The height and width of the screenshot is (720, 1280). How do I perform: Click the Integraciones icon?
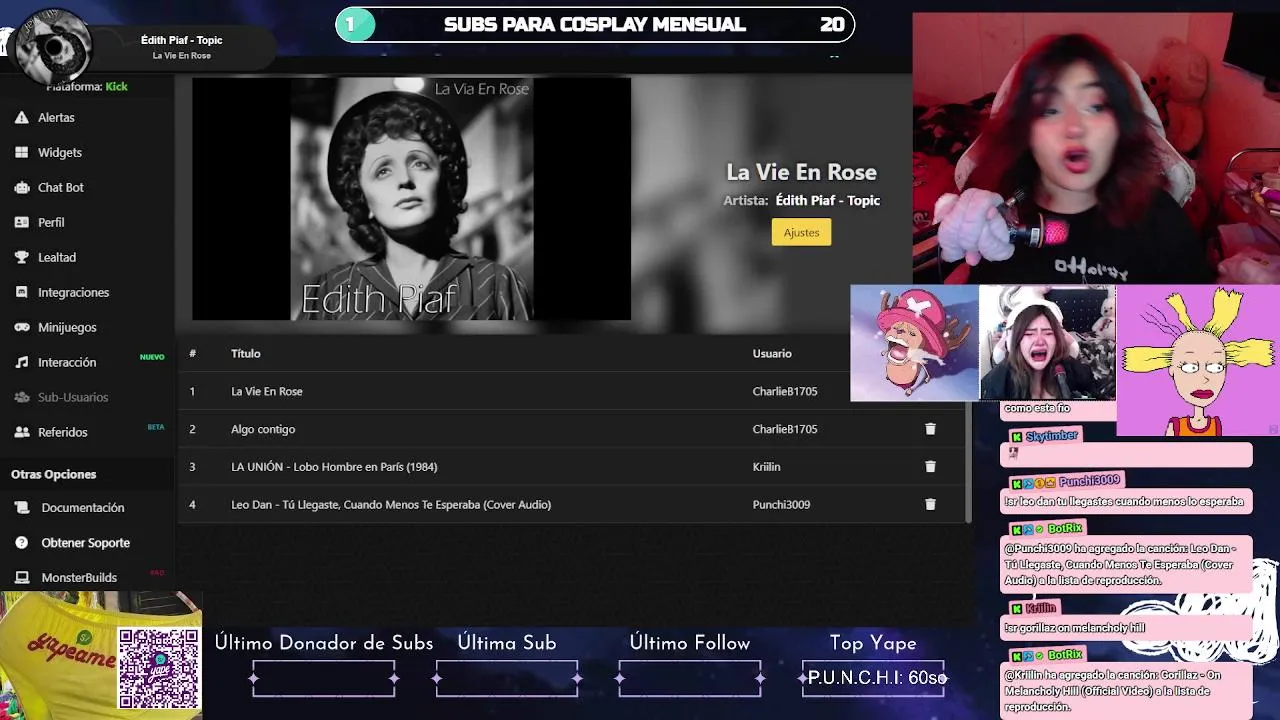pyautogui.click(x=21, y=292)
